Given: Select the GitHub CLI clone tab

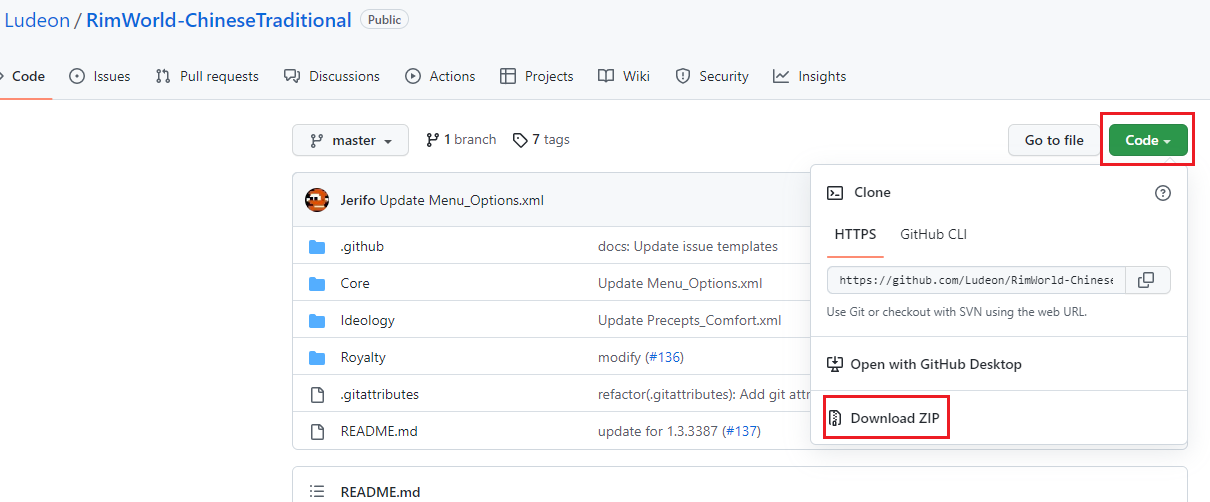Looking at the screenshot, I should coord(934,234).
